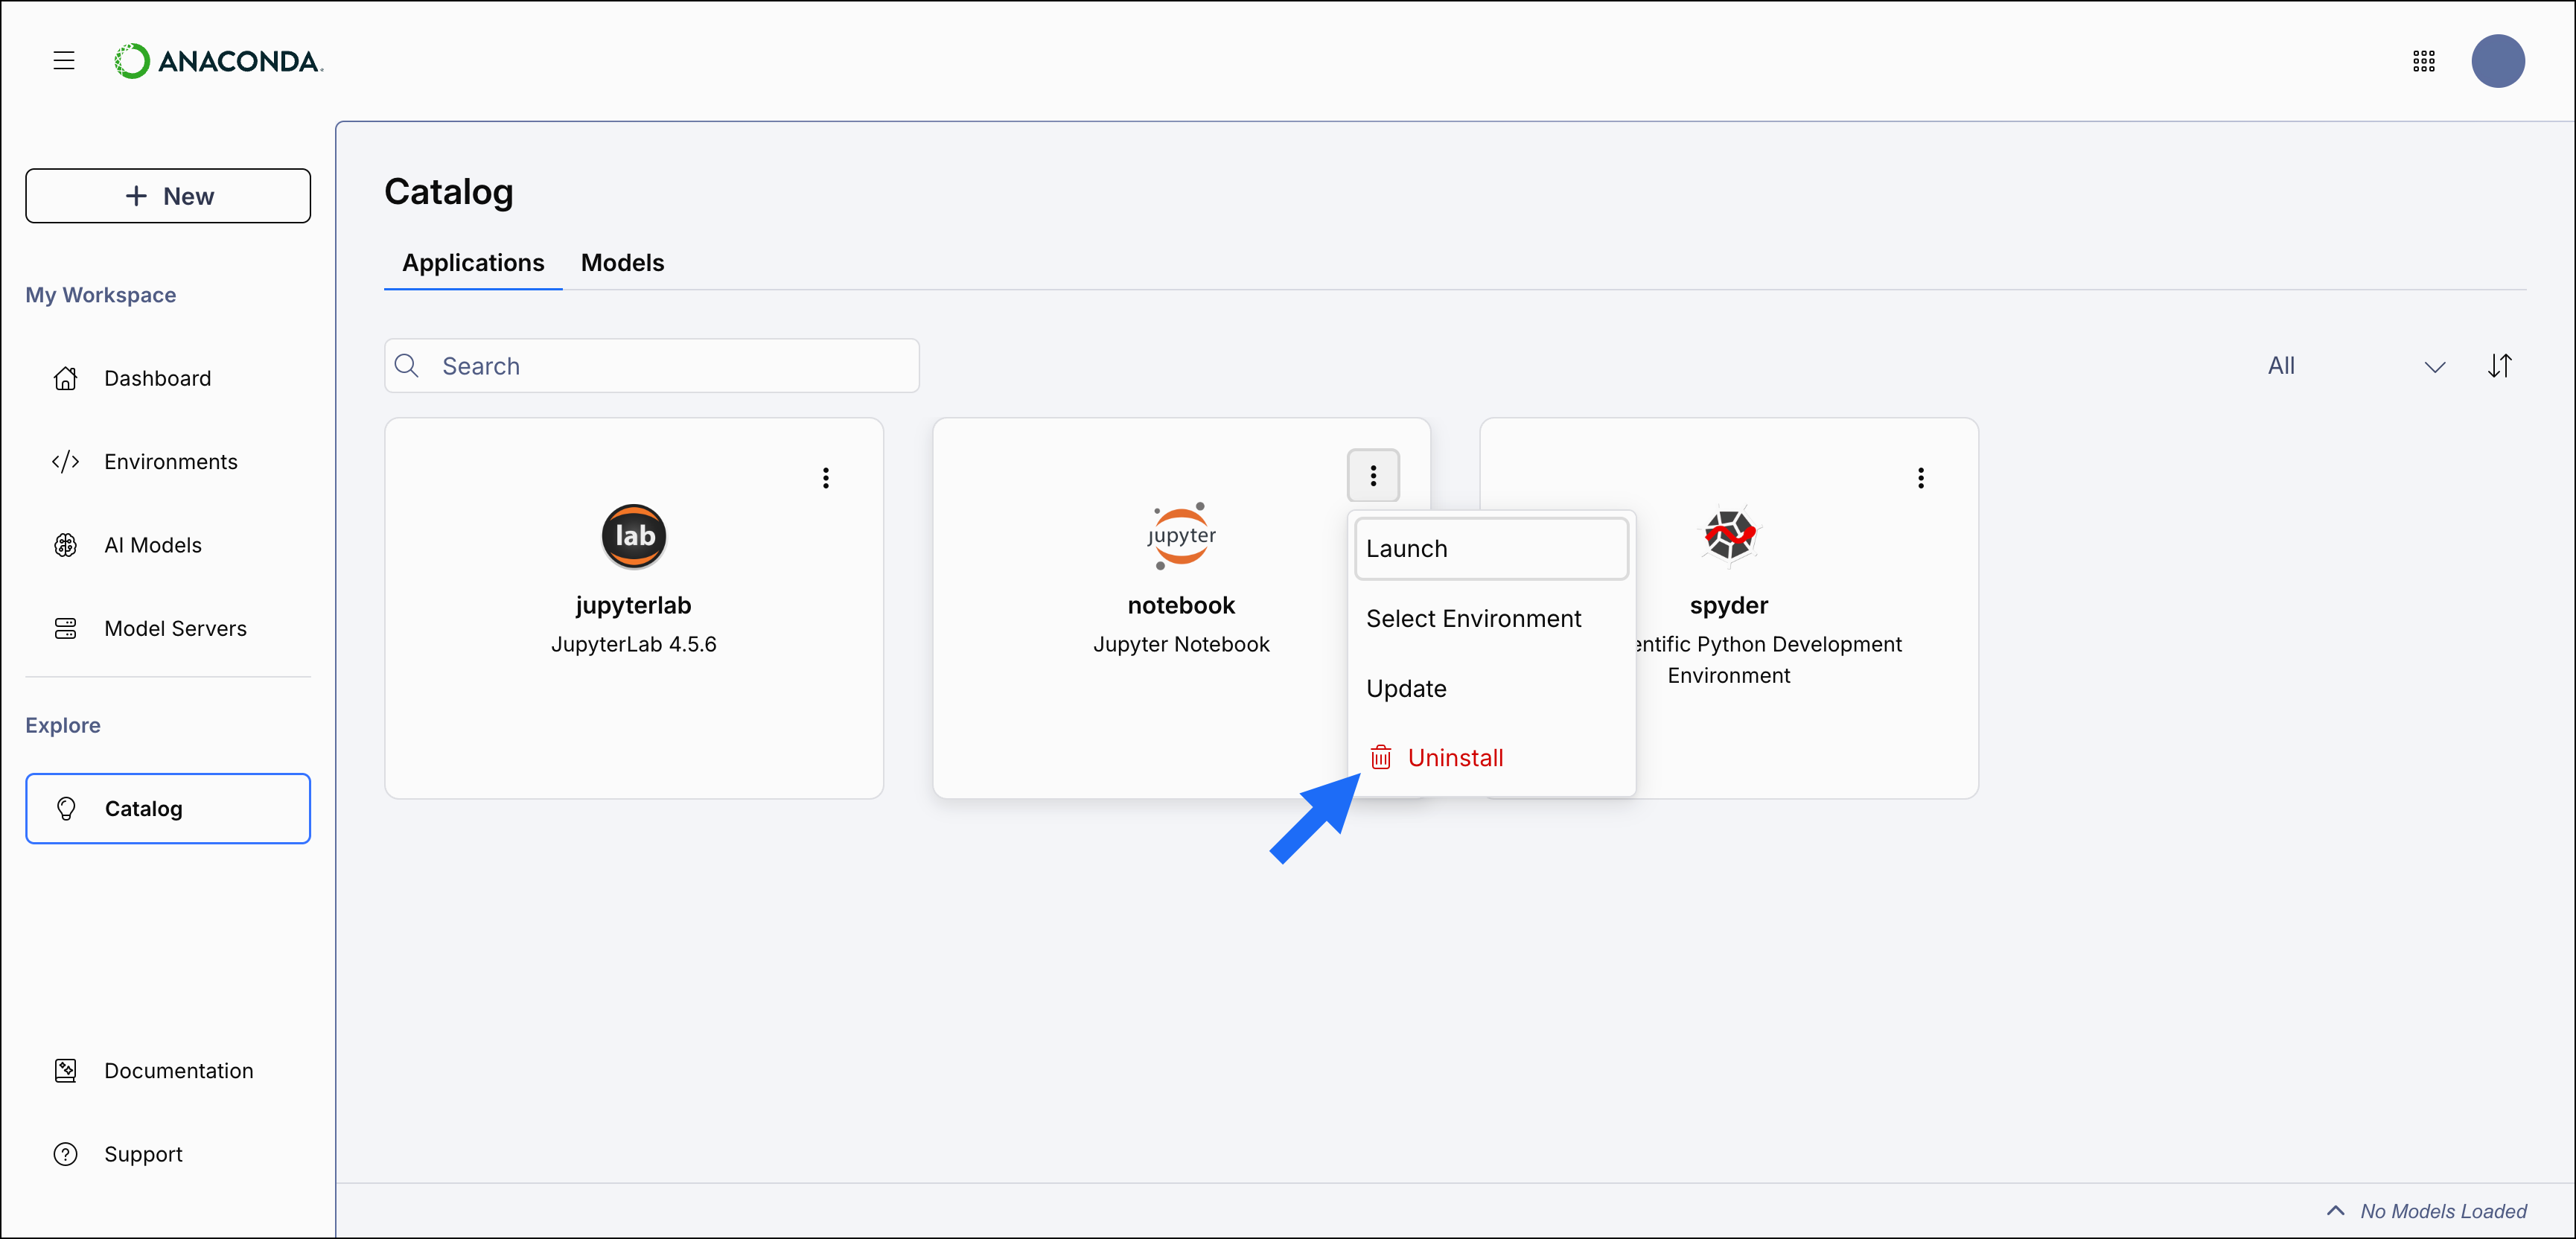
Task: Click the 'Jupyter Notebook' description
Action: point(1181,644)
